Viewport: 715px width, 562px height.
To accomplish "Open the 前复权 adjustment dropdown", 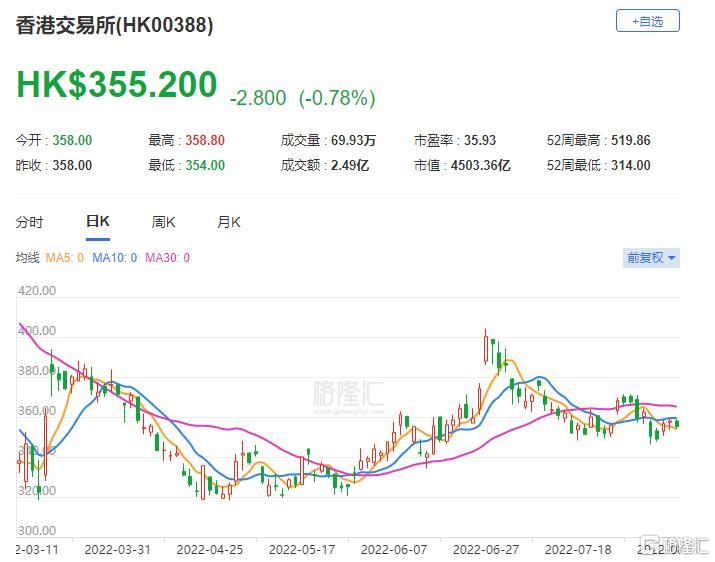I will tap(651, 258).
